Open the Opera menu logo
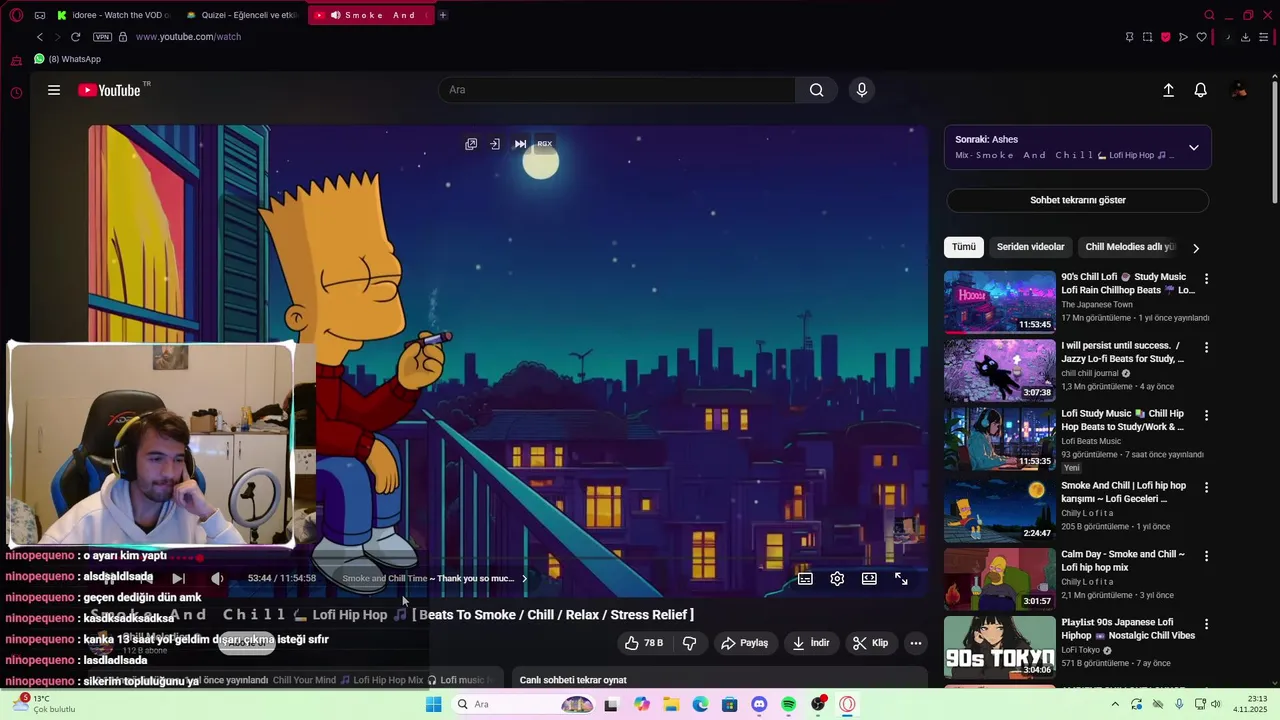The image size is (1280, 720). [16, 15]
